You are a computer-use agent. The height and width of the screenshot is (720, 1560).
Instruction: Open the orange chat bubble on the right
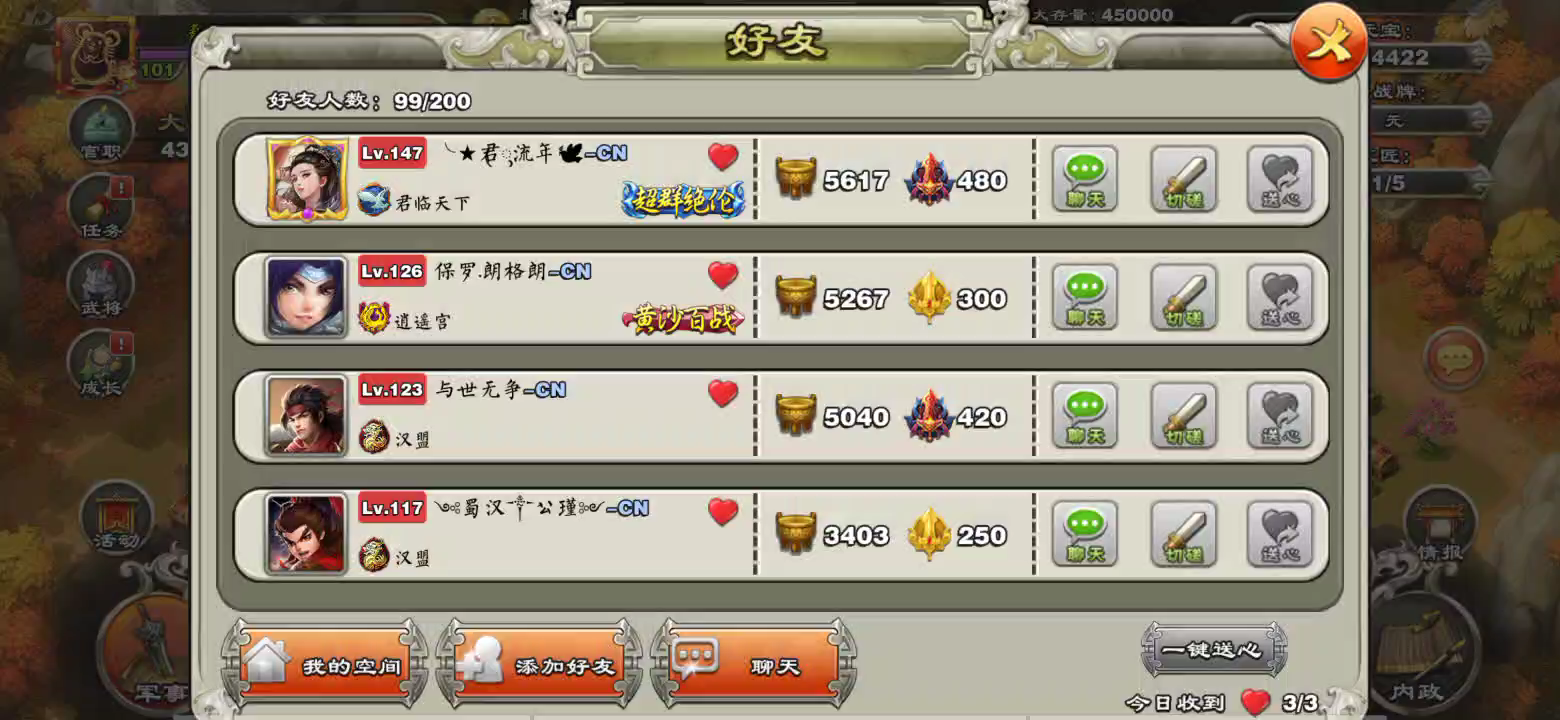(1455, 357)
